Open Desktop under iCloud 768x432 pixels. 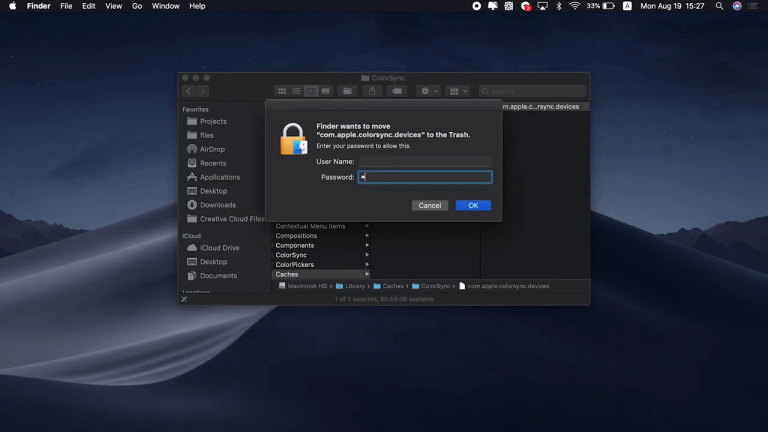[x=213, y=262]
